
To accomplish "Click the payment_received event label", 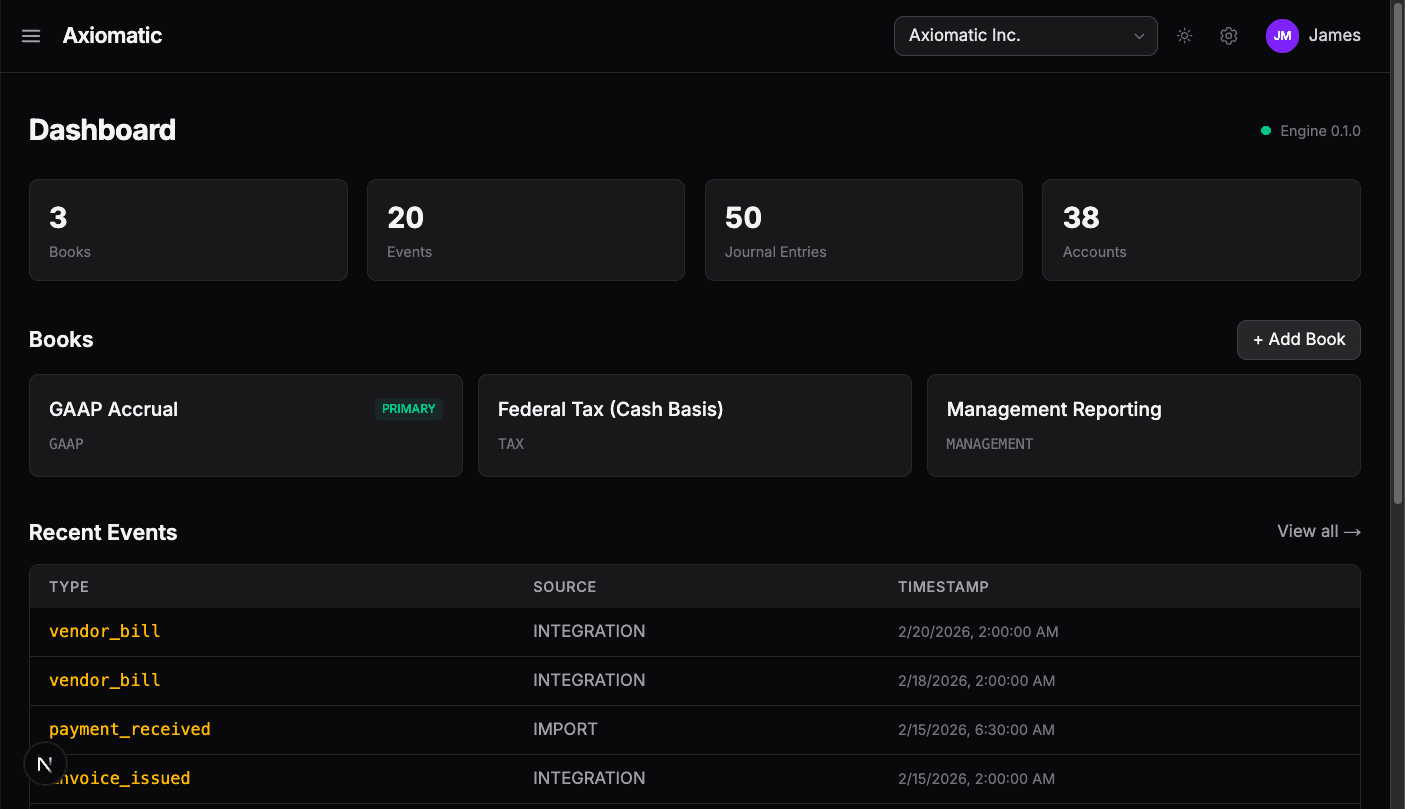I will pos(129,729).
